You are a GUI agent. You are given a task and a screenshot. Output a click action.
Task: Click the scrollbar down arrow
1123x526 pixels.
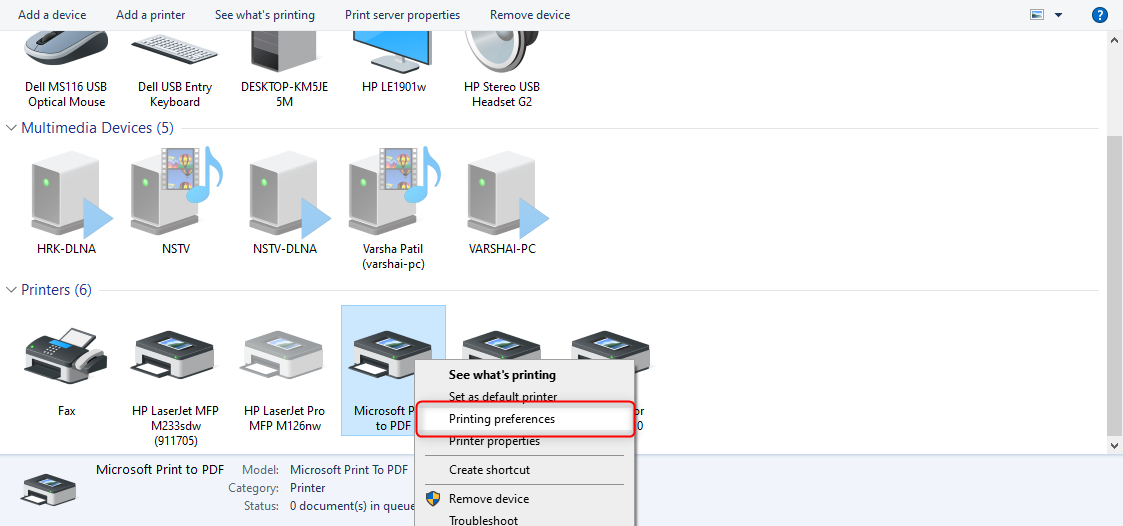(1114, 445)
